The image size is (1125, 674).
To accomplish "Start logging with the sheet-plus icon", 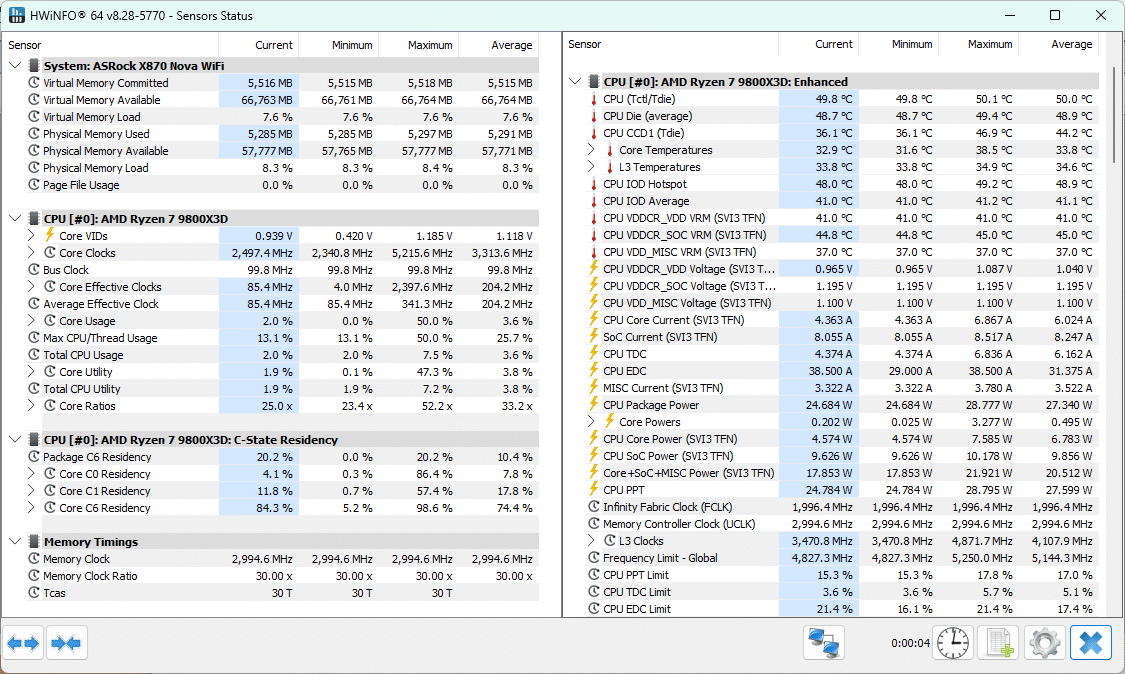I will click(999, 642).
